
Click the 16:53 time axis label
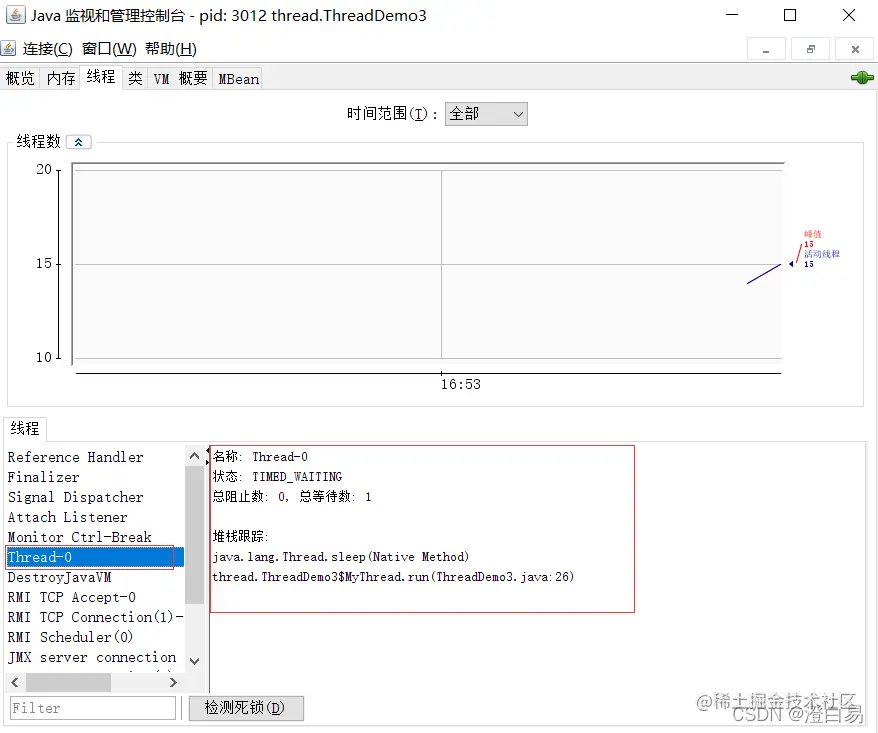click(x=460, y=385)
